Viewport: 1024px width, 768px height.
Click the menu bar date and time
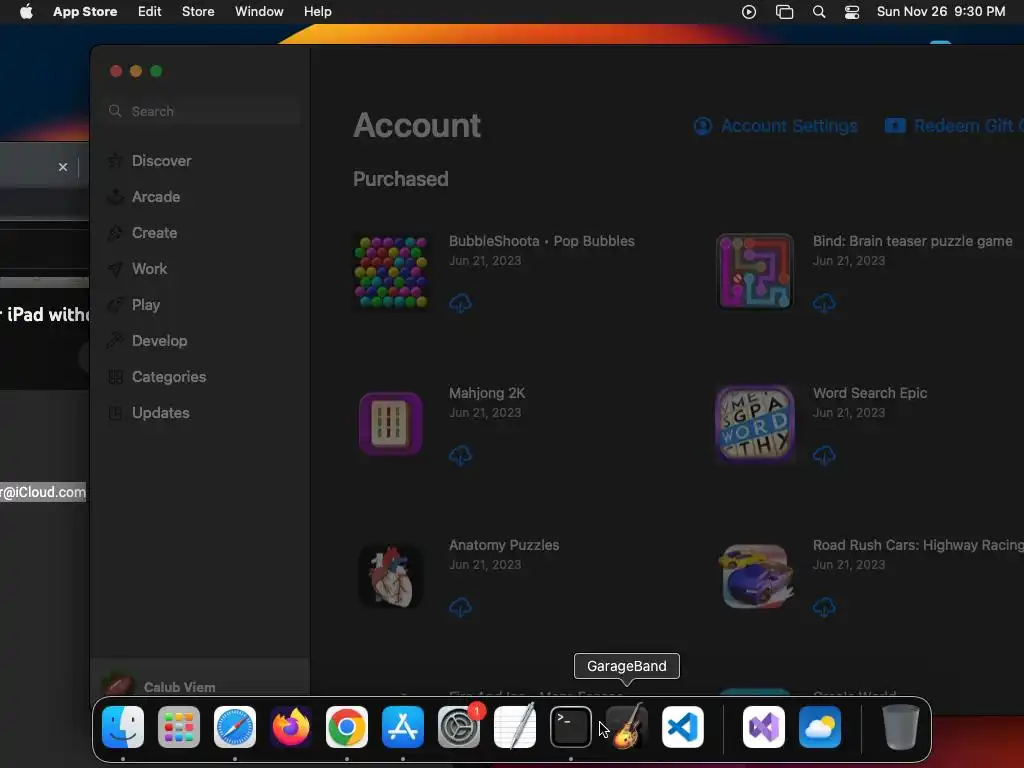tap(940, 12)
